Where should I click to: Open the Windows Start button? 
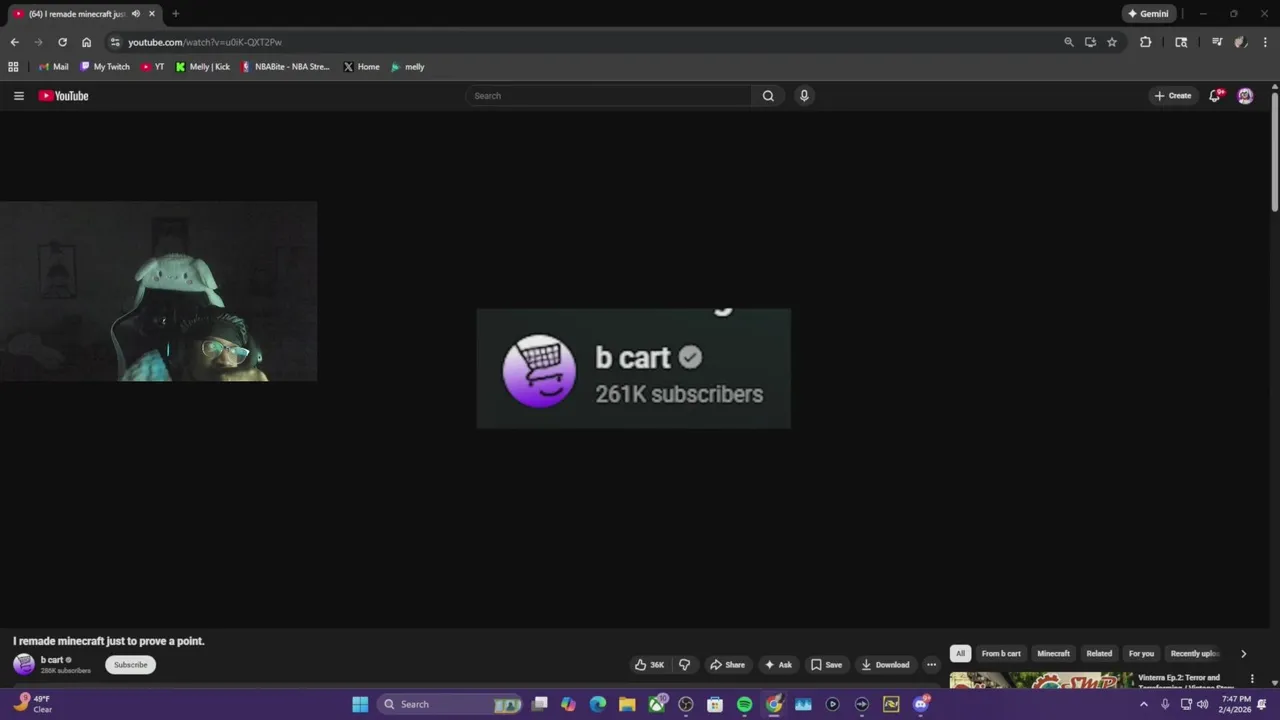(360, 704)
